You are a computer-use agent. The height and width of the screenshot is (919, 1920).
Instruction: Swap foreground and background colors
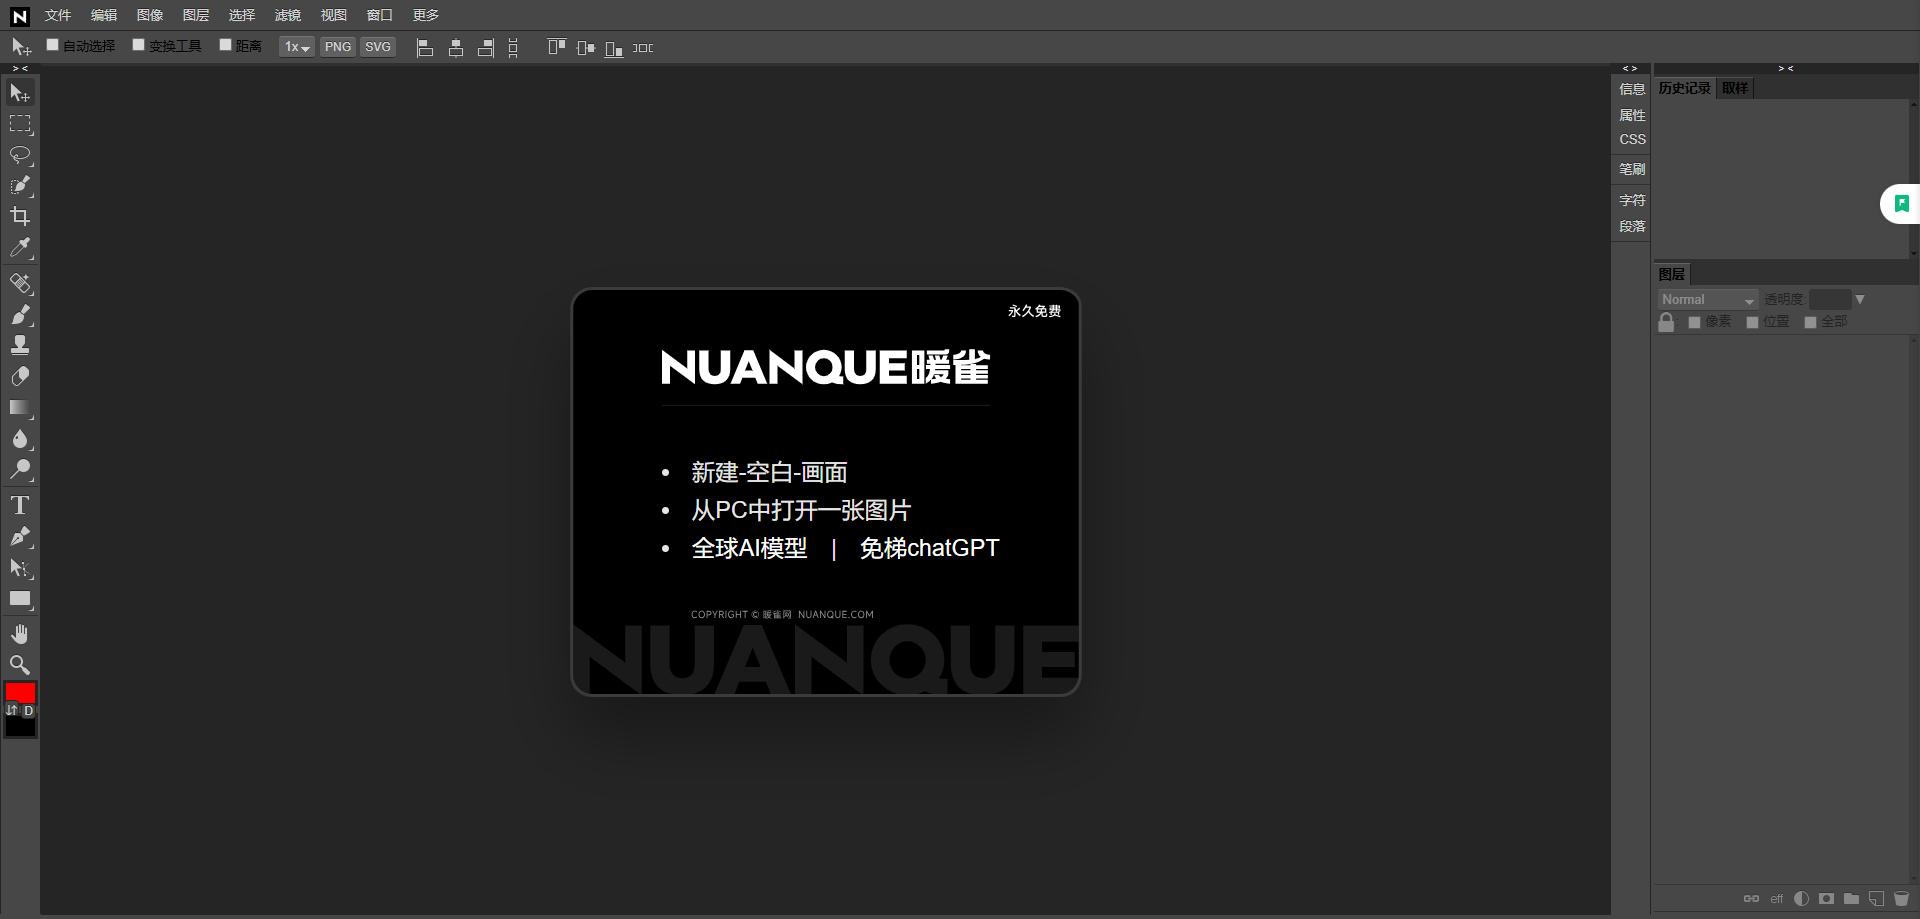pyautogui.click(x=12, y=710)
